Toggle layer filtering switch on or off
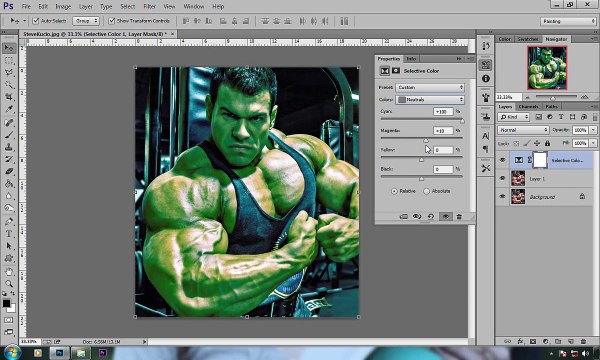This screenshot has height=360, width=600. 595,117
